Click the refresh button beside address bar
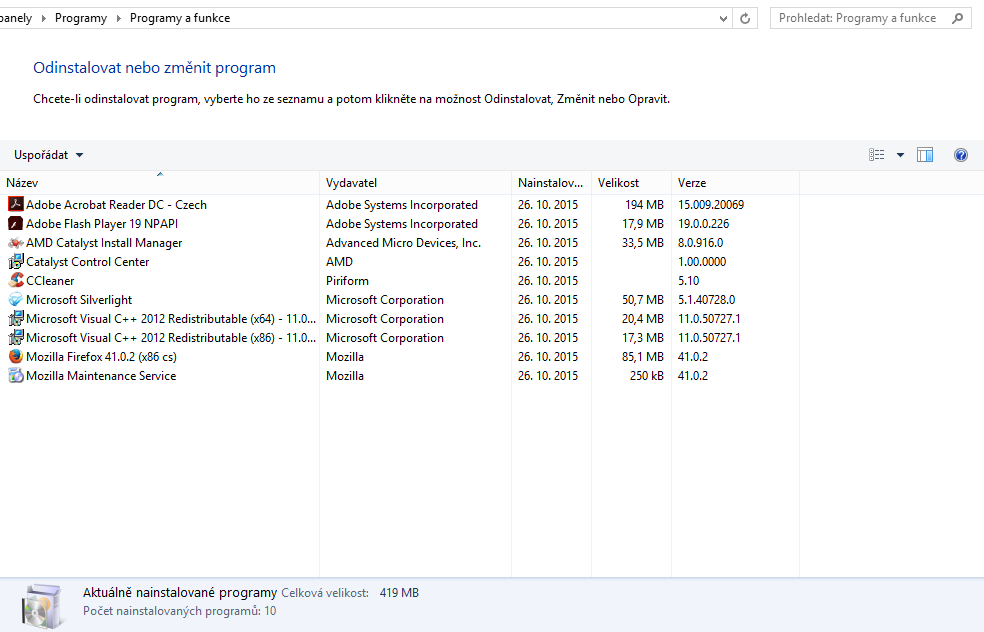Screen dimensions: 984x632 click(745, 18)
